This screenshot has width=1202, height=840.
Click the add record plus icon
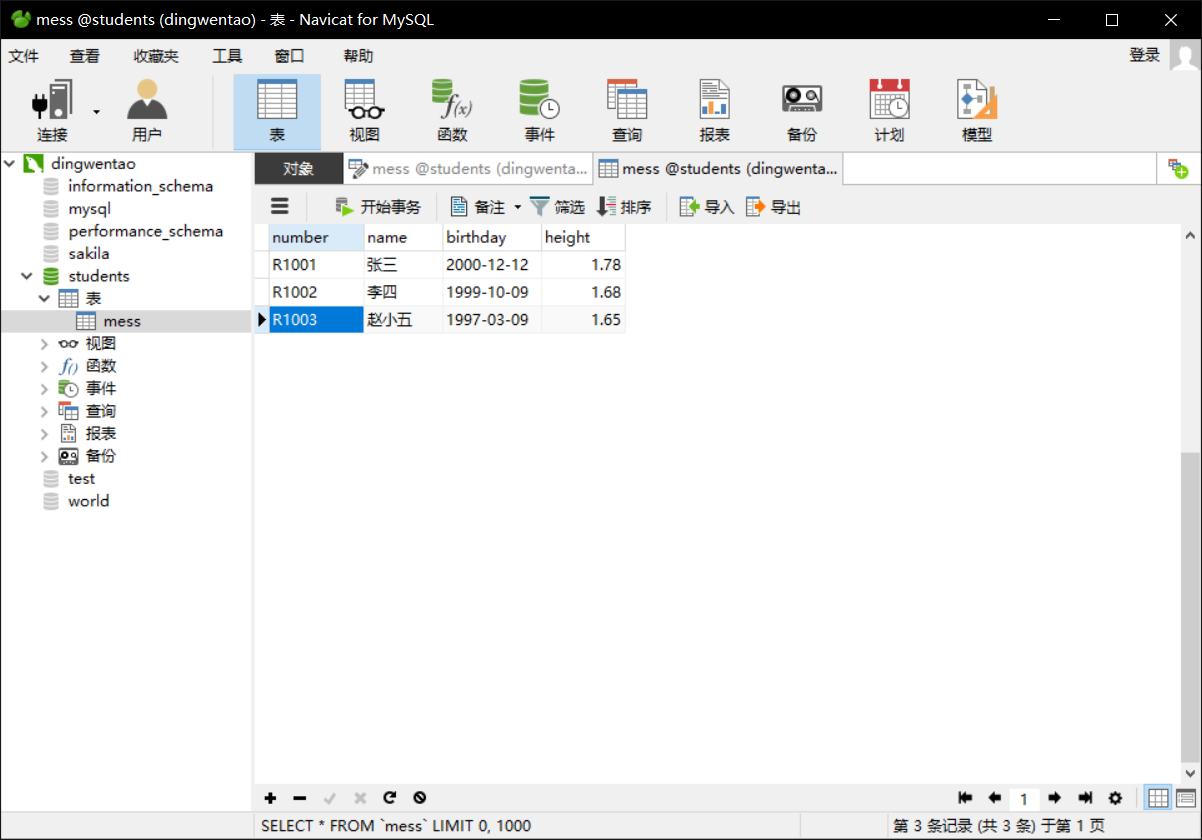[270, 798]
